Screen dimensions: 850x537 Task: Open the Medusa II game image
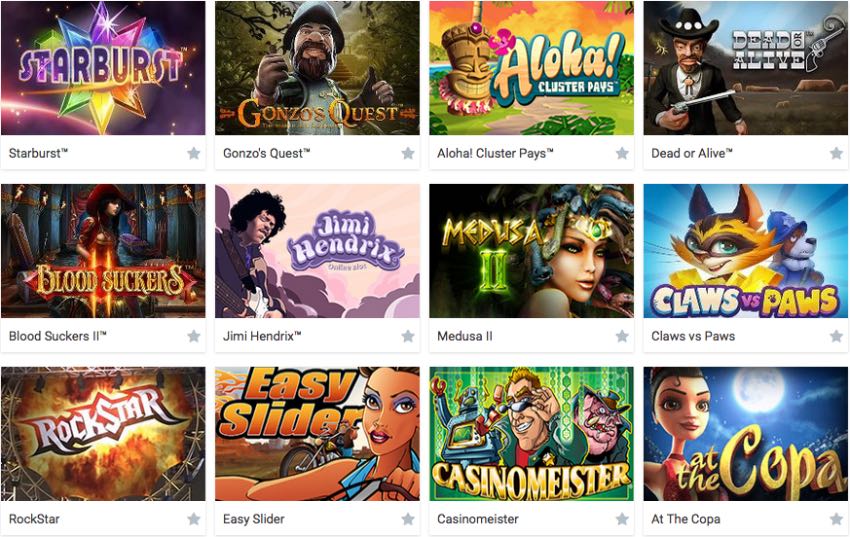click(x=531, y=251)
